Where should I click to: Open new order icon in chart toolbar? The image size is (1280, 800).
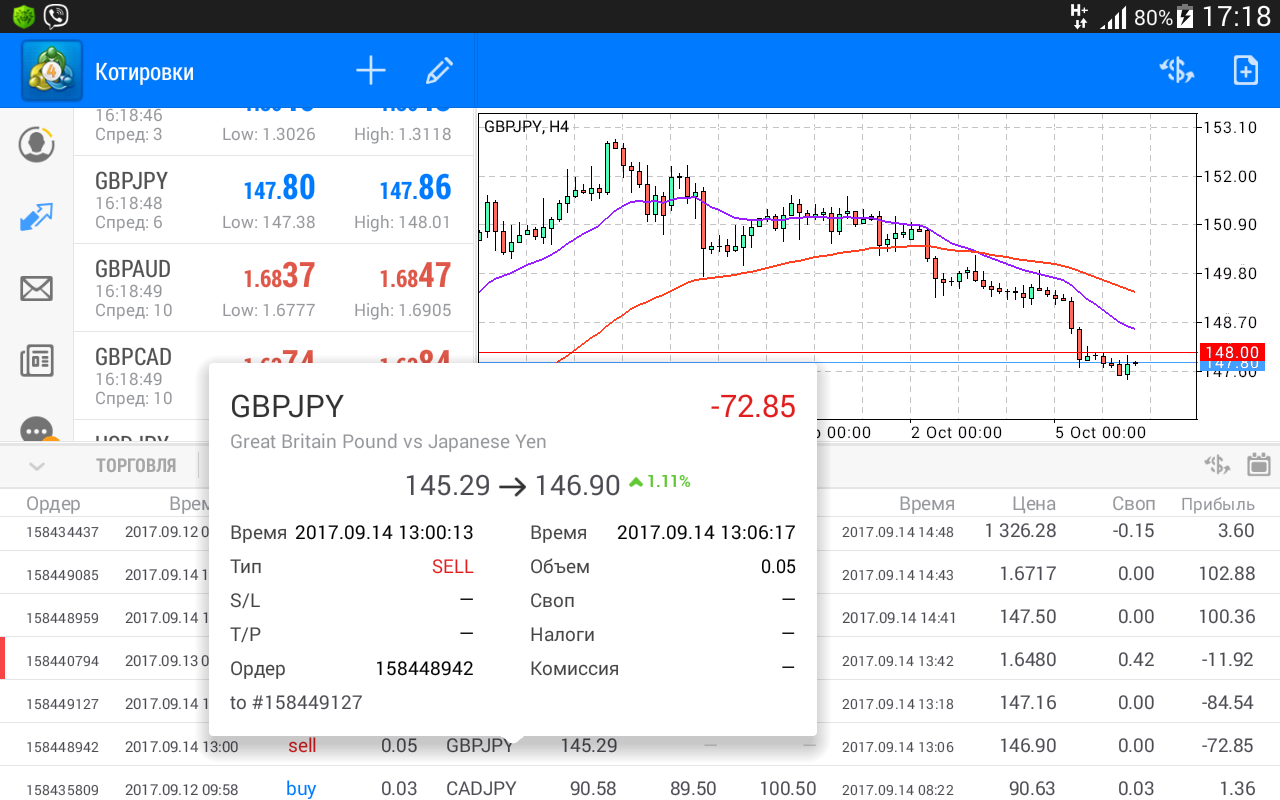(x=1178, y=71)
